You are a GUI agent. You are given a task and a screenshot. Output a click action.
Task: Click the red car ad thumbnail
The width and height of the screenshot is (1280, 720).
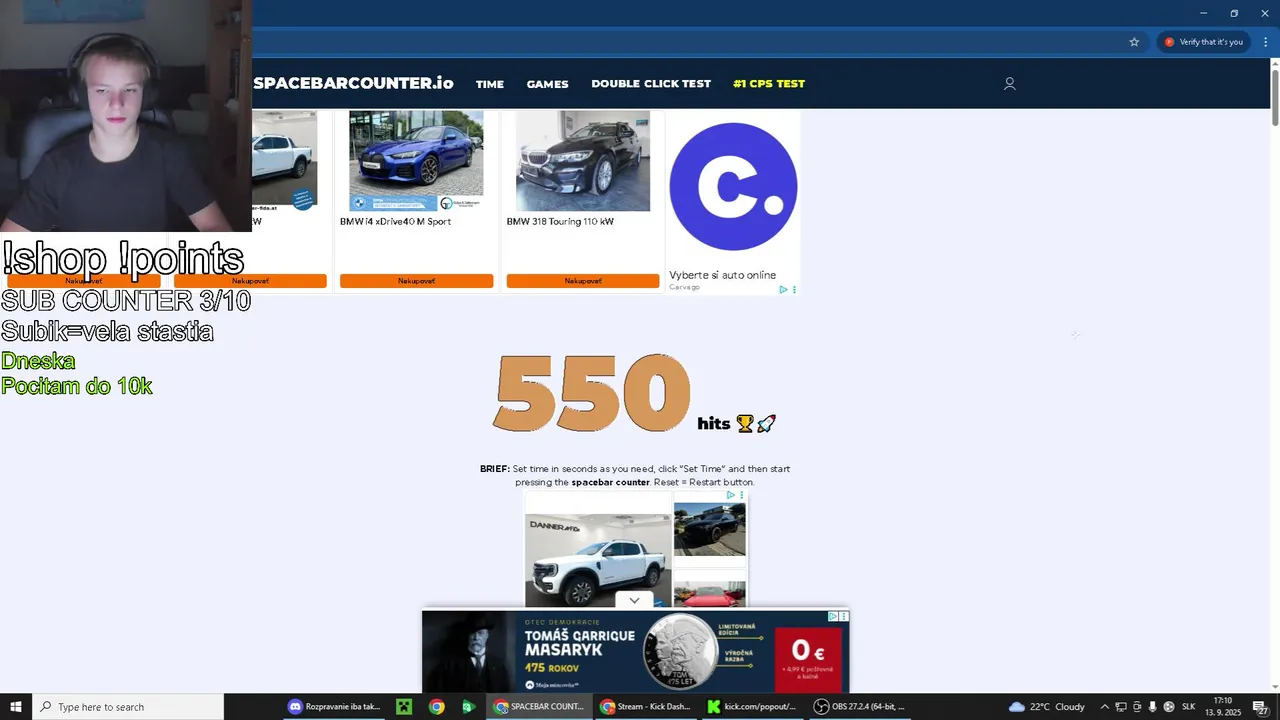(x=710, y=595)
